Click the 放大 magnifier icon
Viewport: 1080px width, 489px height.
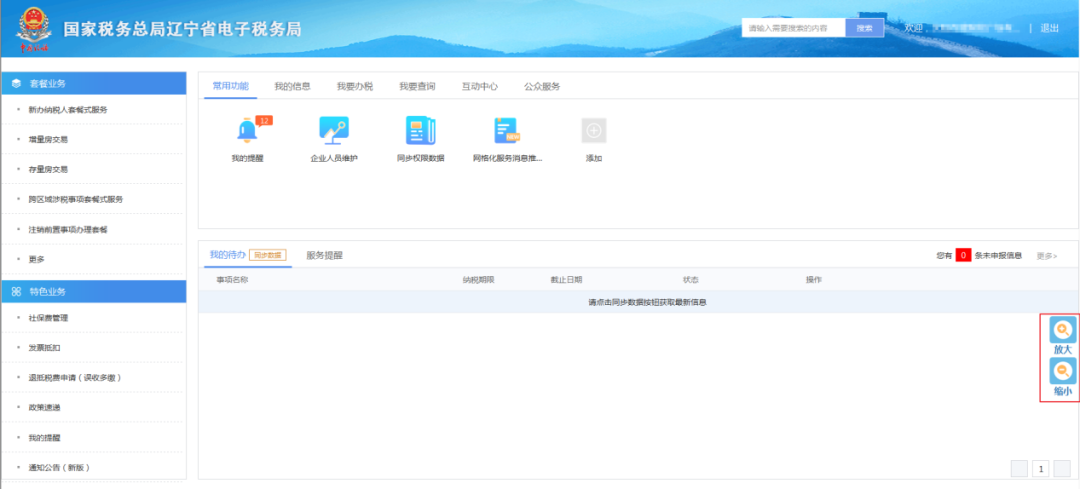click(x=1063, y=330)
